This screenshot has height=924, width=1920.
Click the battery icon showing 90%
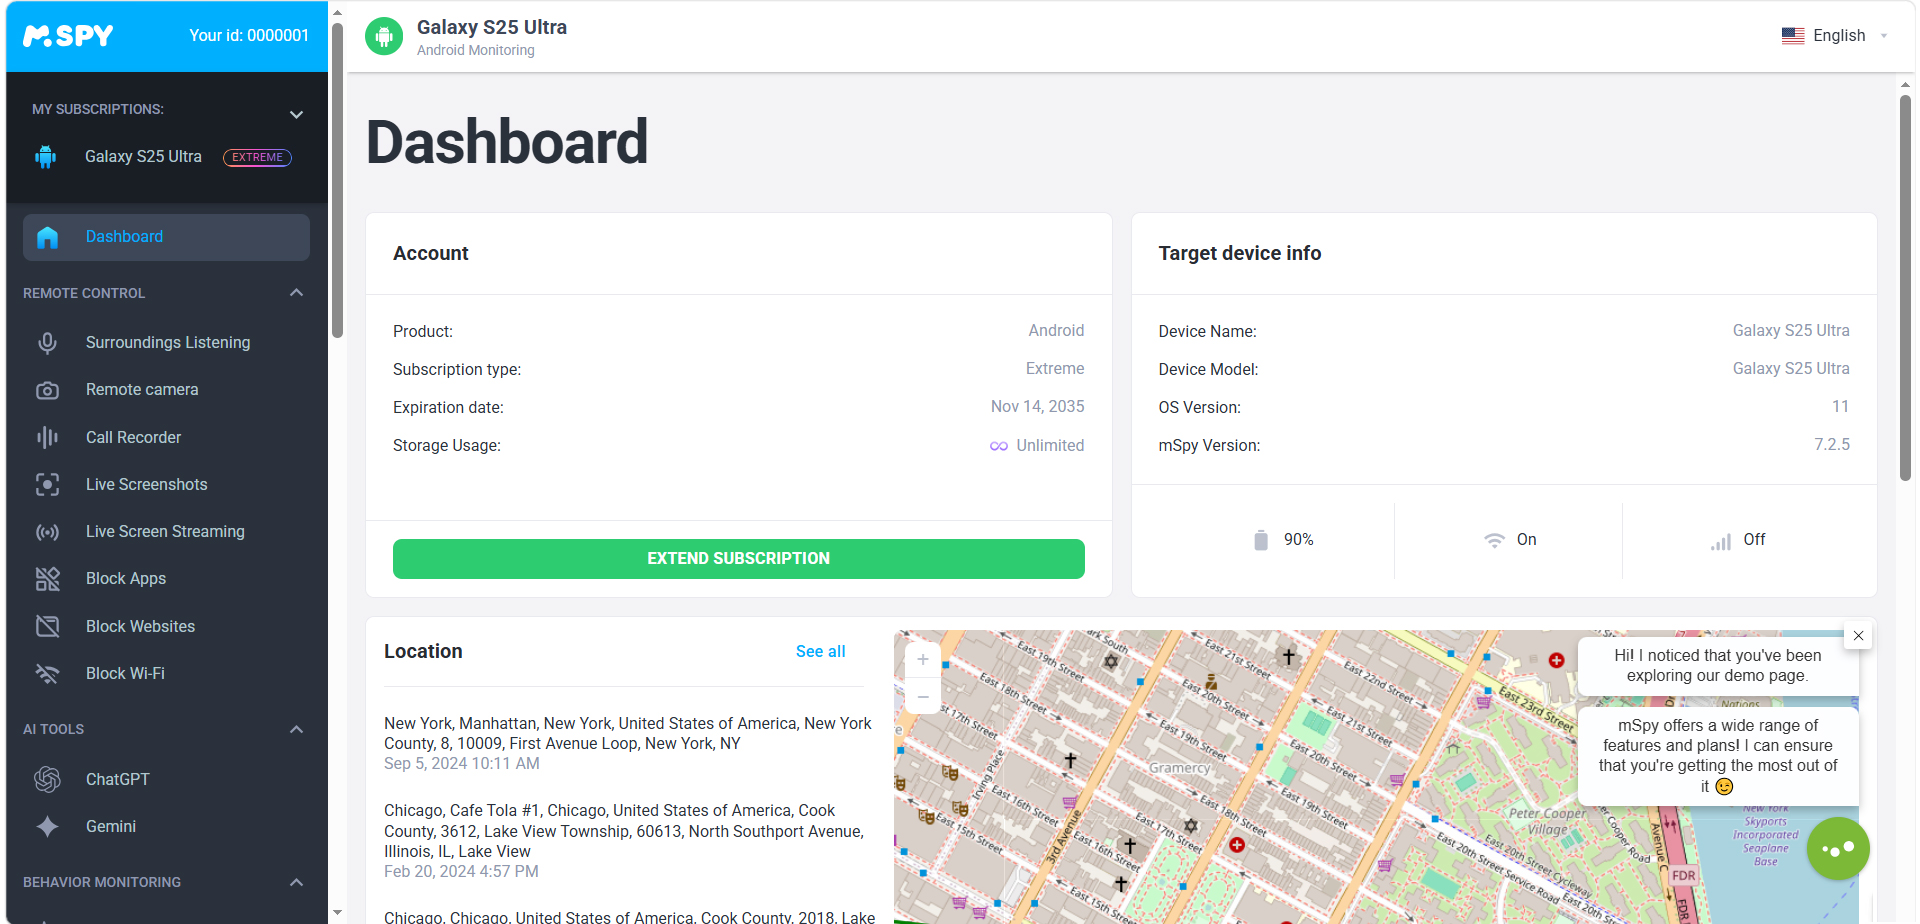point(1261,540)
